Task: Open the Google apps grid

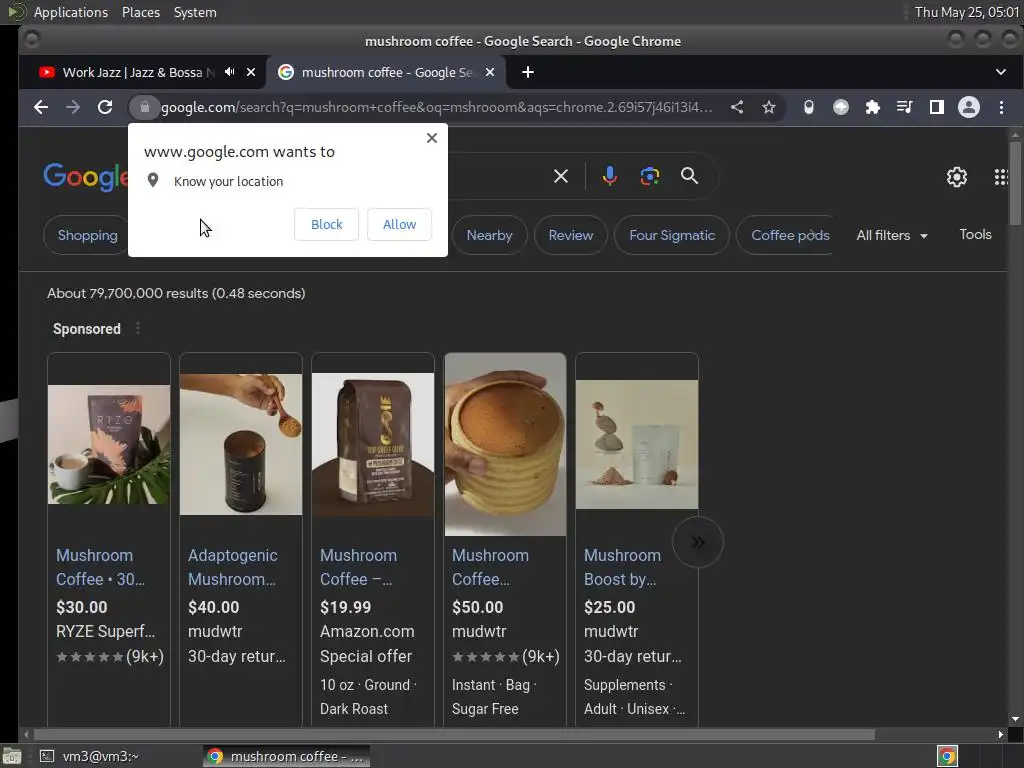Action: (1000, 177)
